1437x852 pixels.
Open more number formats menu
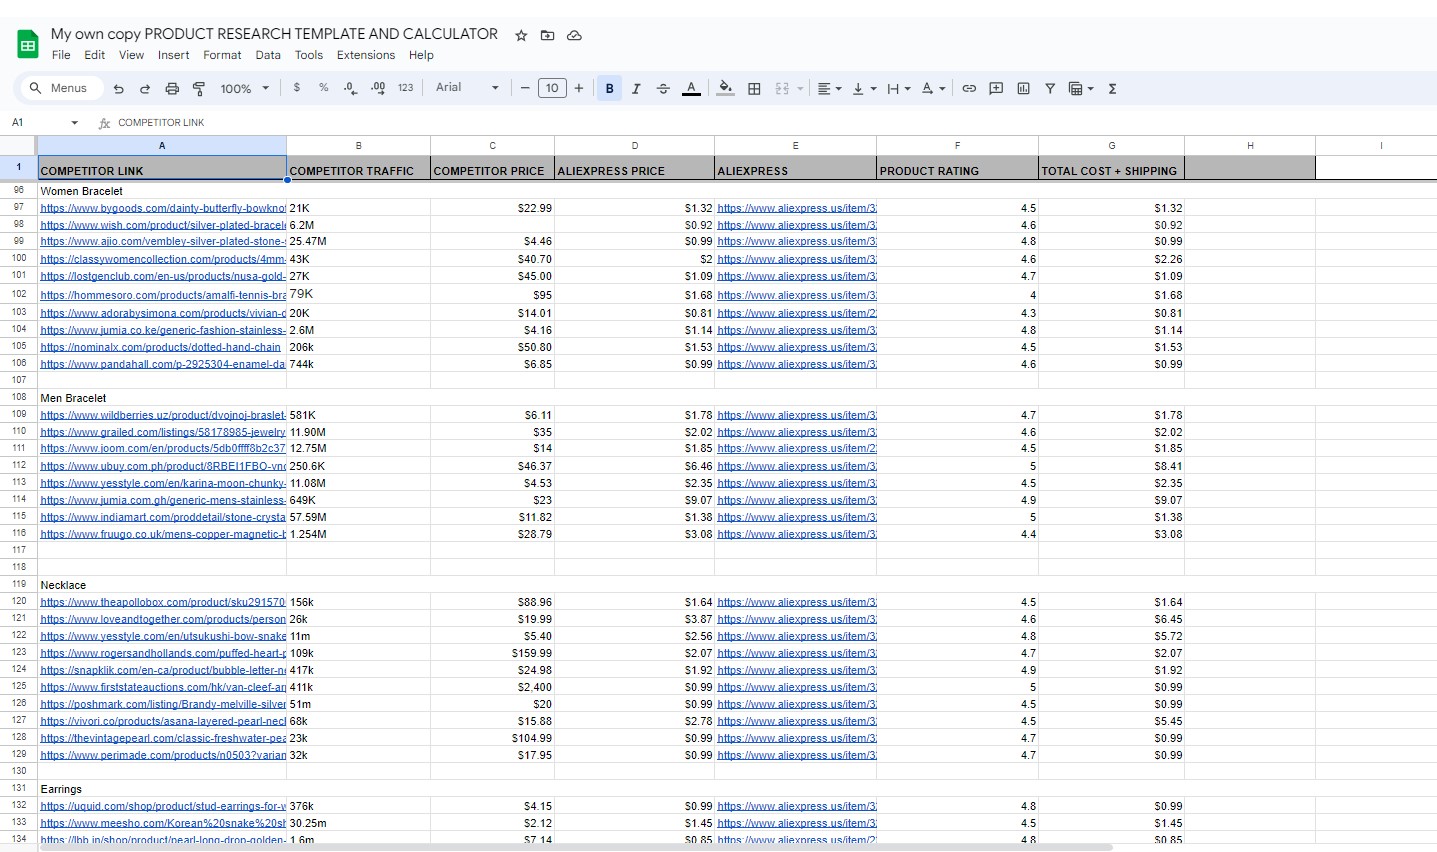(x=405, y=88)
